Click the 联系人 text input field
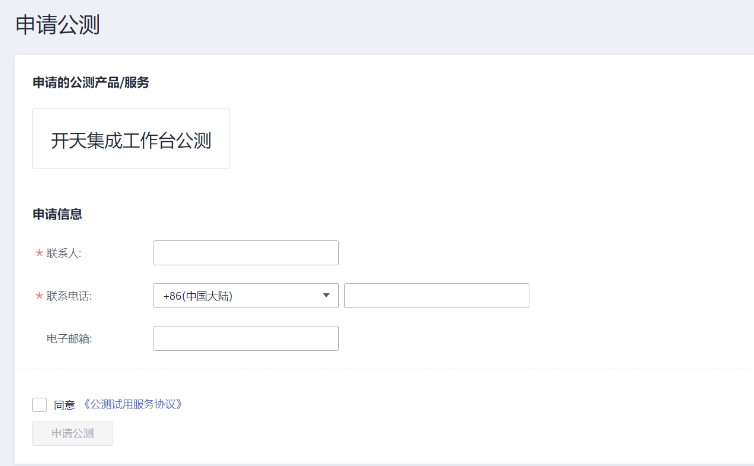This screenshot has width=754, height=466. [x=245, y=253]
